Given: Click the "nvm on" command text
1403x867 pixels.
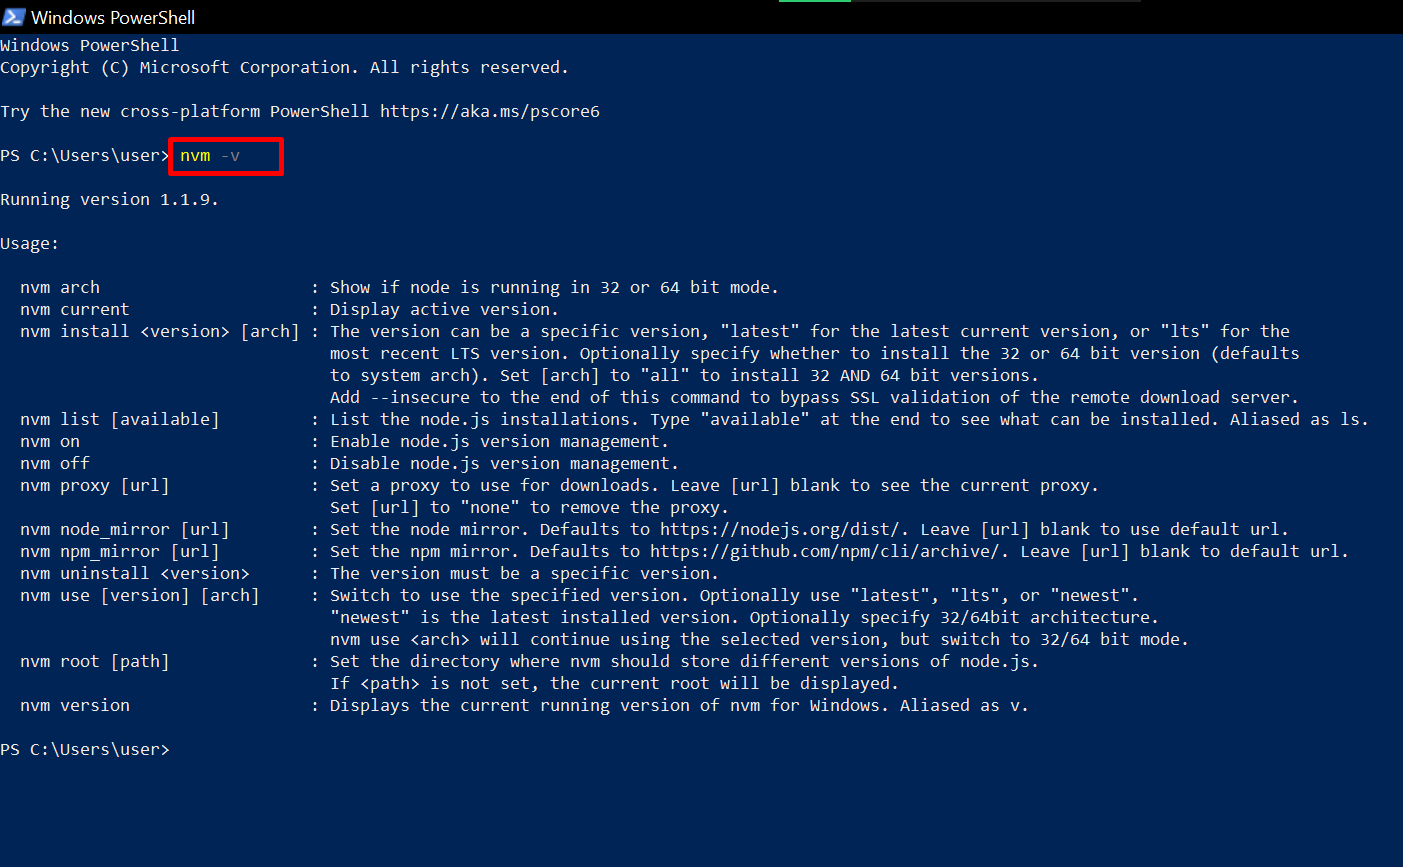Looking at the screenshot, I should (50, 441).
